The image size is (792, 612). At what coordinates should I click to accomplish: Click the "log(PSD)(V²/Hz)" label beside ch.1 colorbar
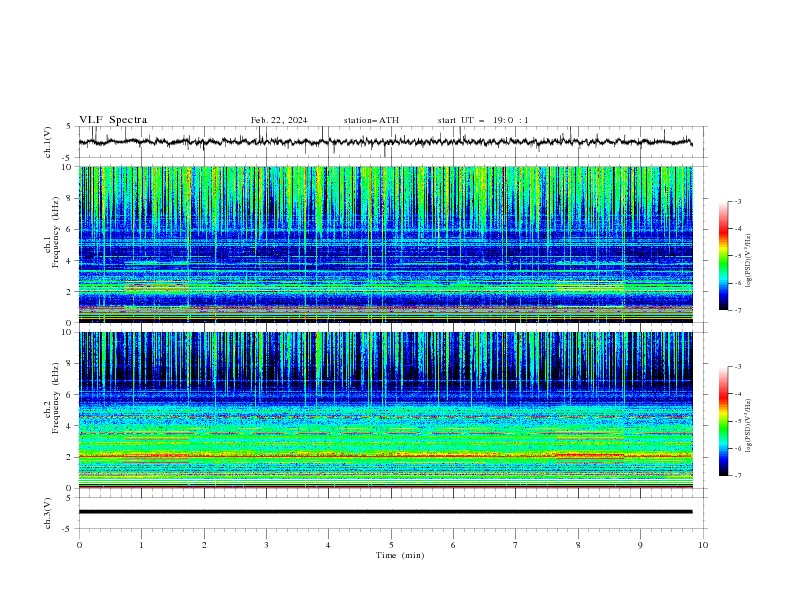tap(749, 261)
